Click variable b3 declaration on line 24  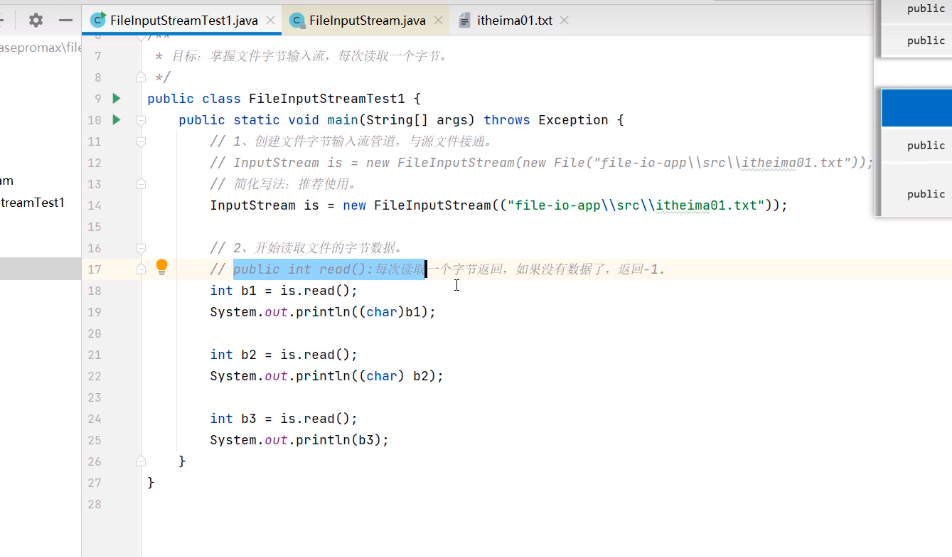[x=249, y=419]
